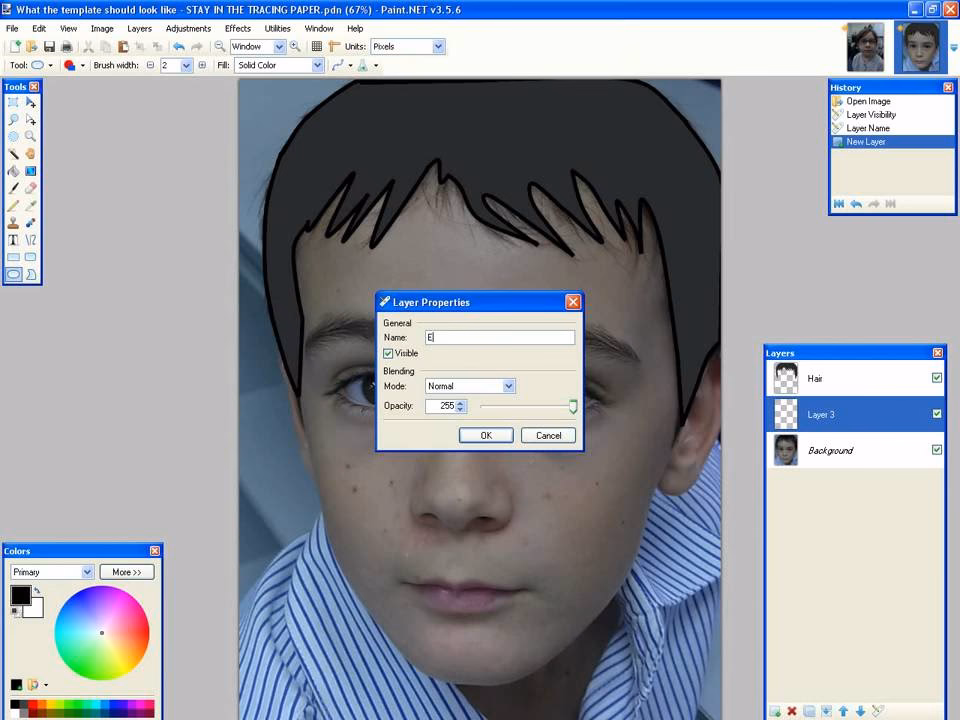Pick a color from the color wheel
The height and width of the screenshot is (720, 960).
click(x=102, y=633)
